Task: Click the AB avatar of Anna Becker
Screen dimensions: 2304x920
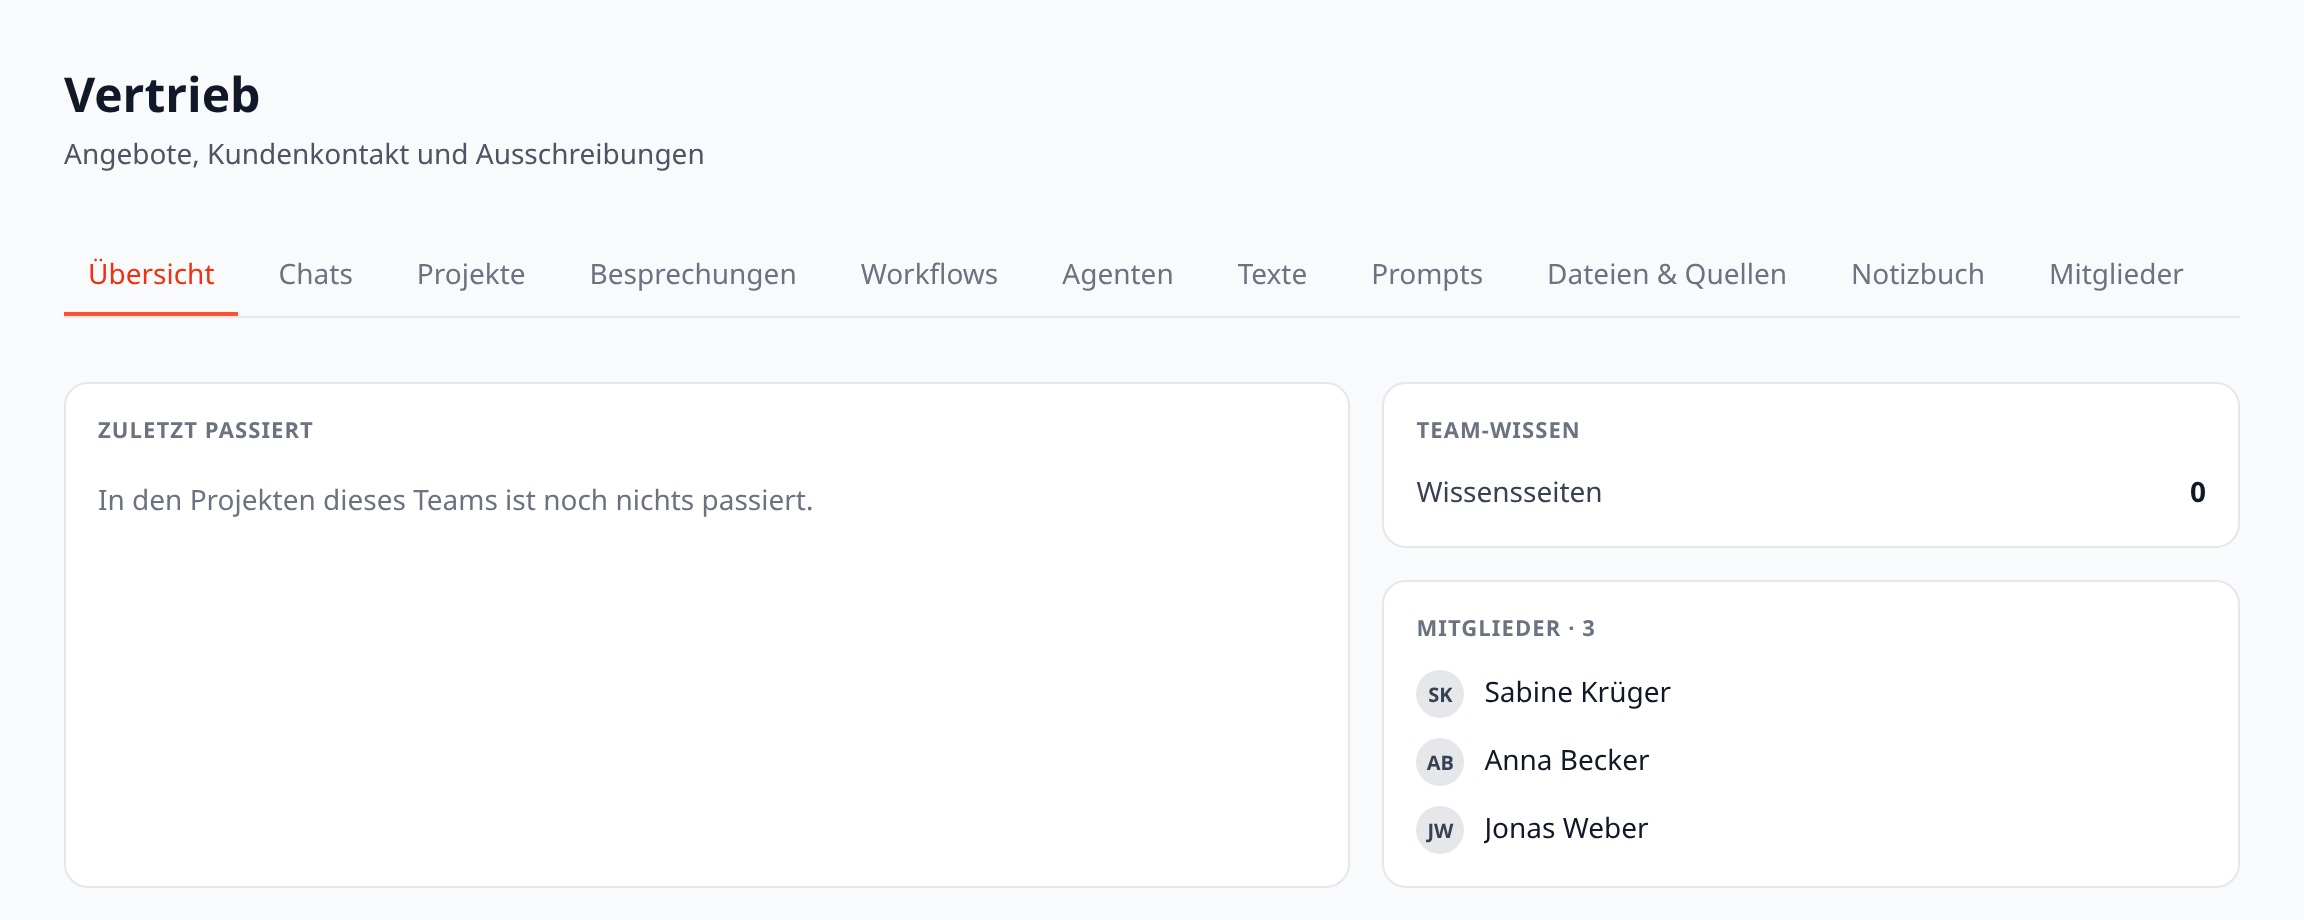Action: [x=1440, y=762]
